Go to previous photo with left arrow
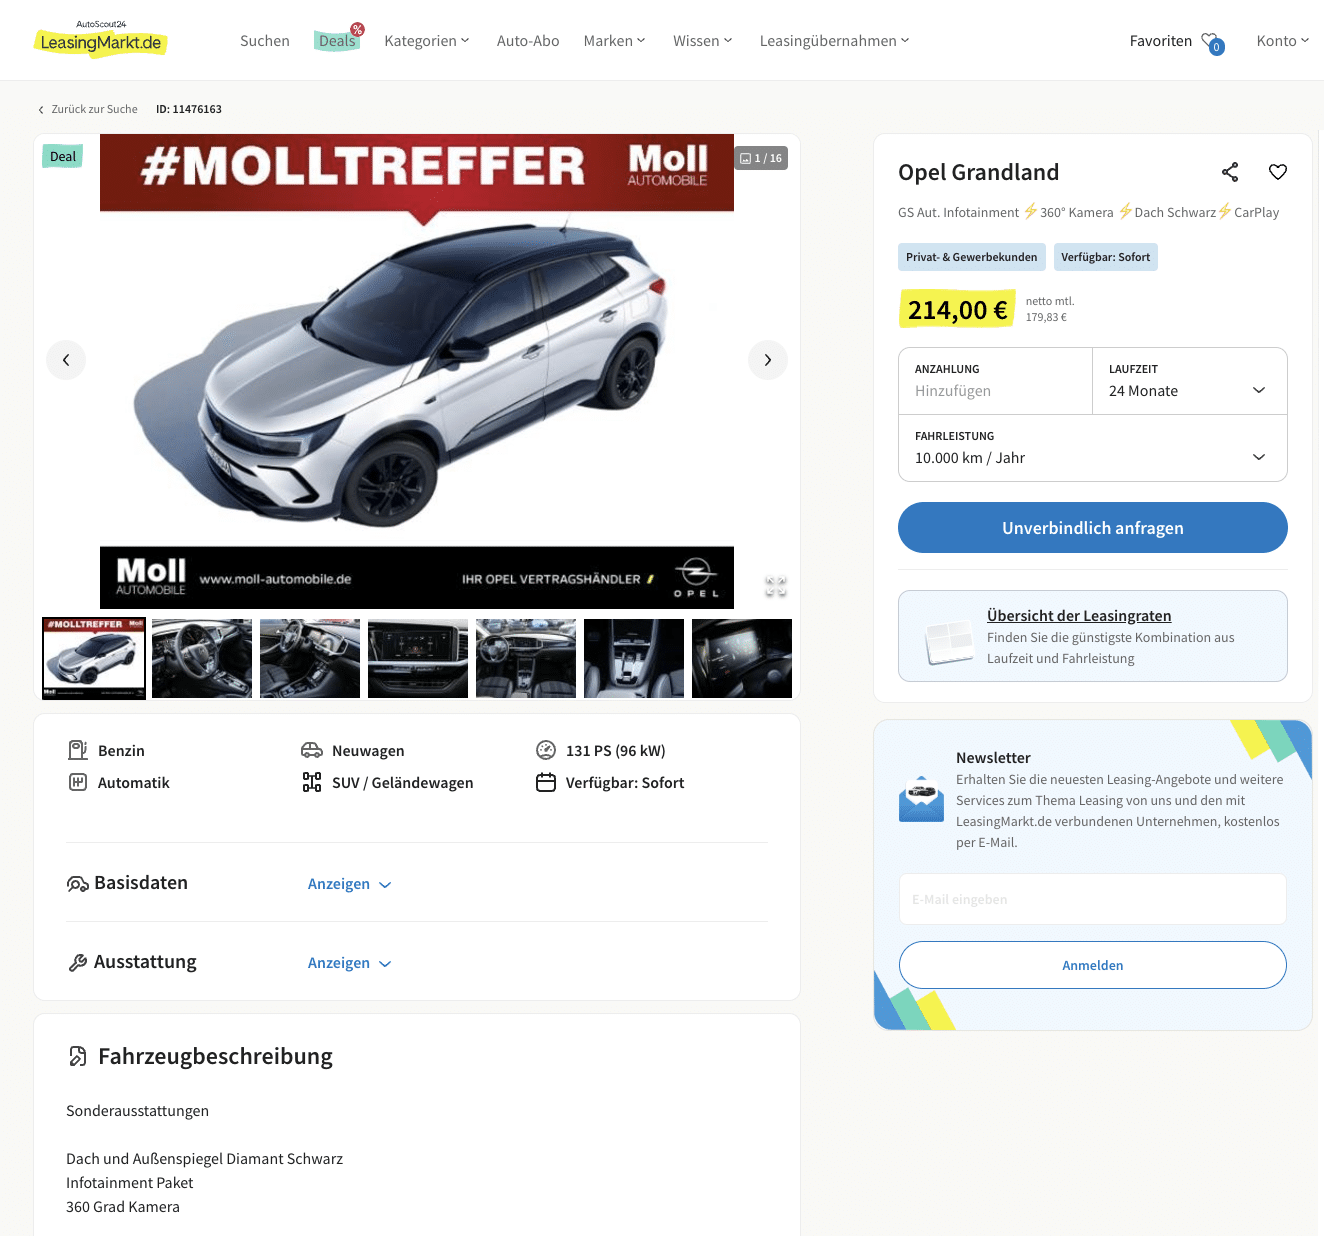1324x1236 pixels. click(66, 360)
